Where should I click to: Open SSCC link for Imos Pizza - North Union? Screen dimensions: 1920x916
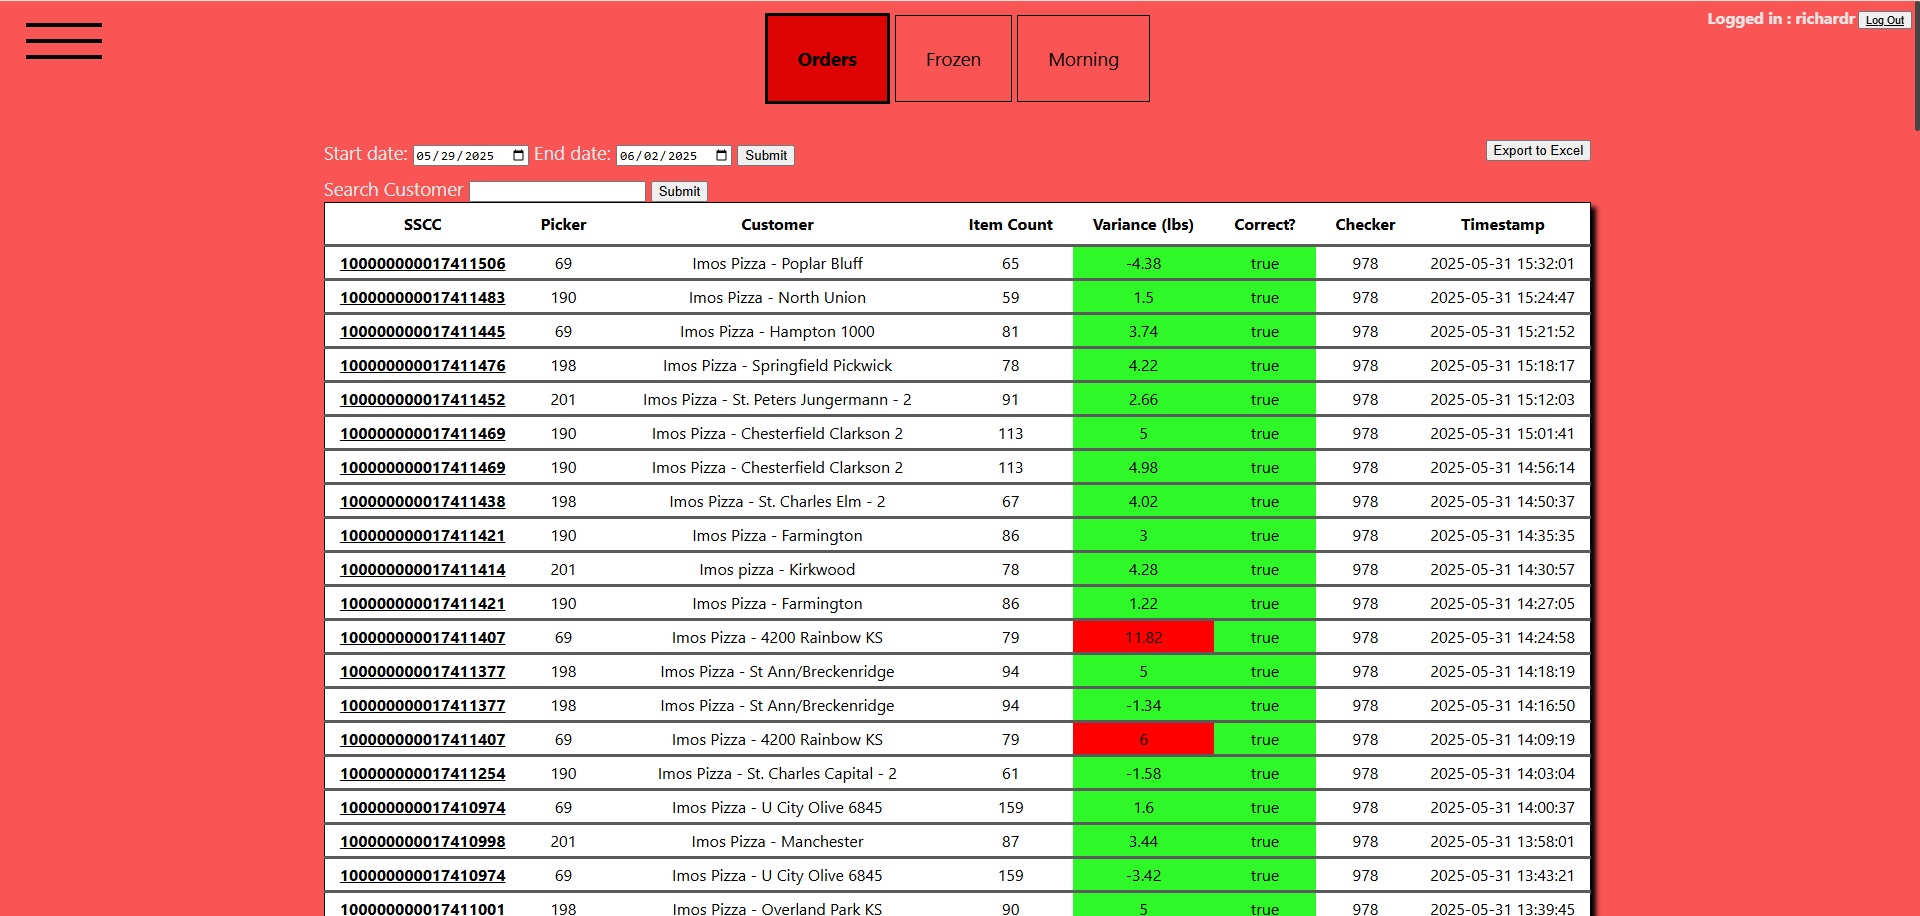pyautogui.click(x=422, y=298)
